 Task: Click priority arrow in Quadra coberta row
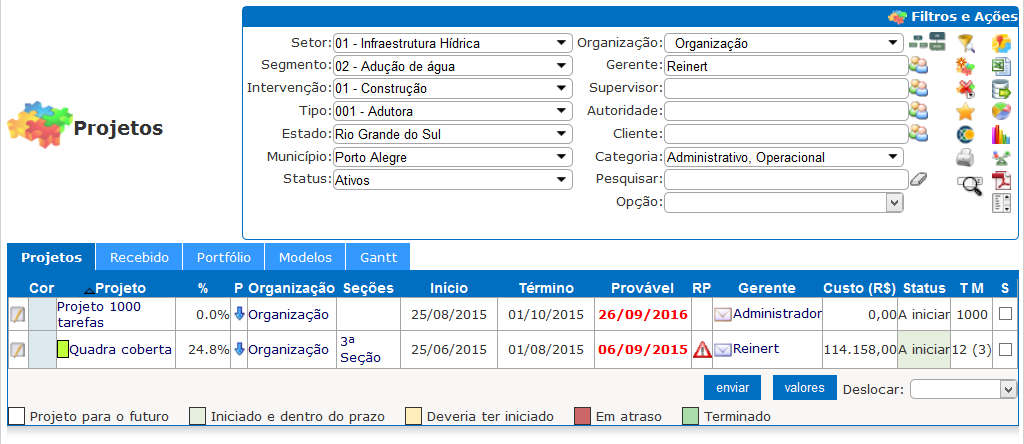click(239, 349)
